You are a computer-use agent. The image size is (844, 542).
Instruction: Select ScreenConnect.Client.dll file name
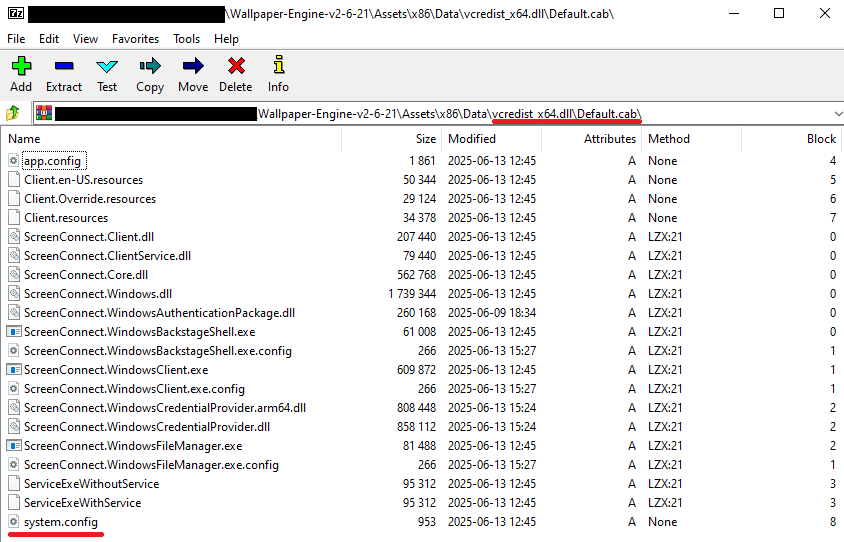tap(89, 237)
